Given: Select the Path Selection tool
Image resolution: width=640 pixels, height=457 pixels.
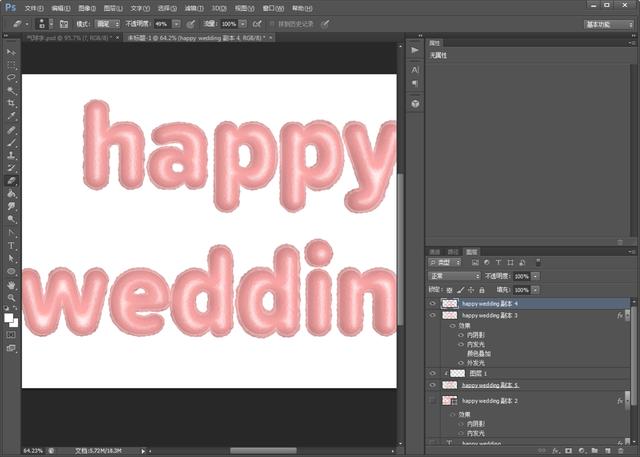Looking at the screenshot, I should click(x=11, y=258).
